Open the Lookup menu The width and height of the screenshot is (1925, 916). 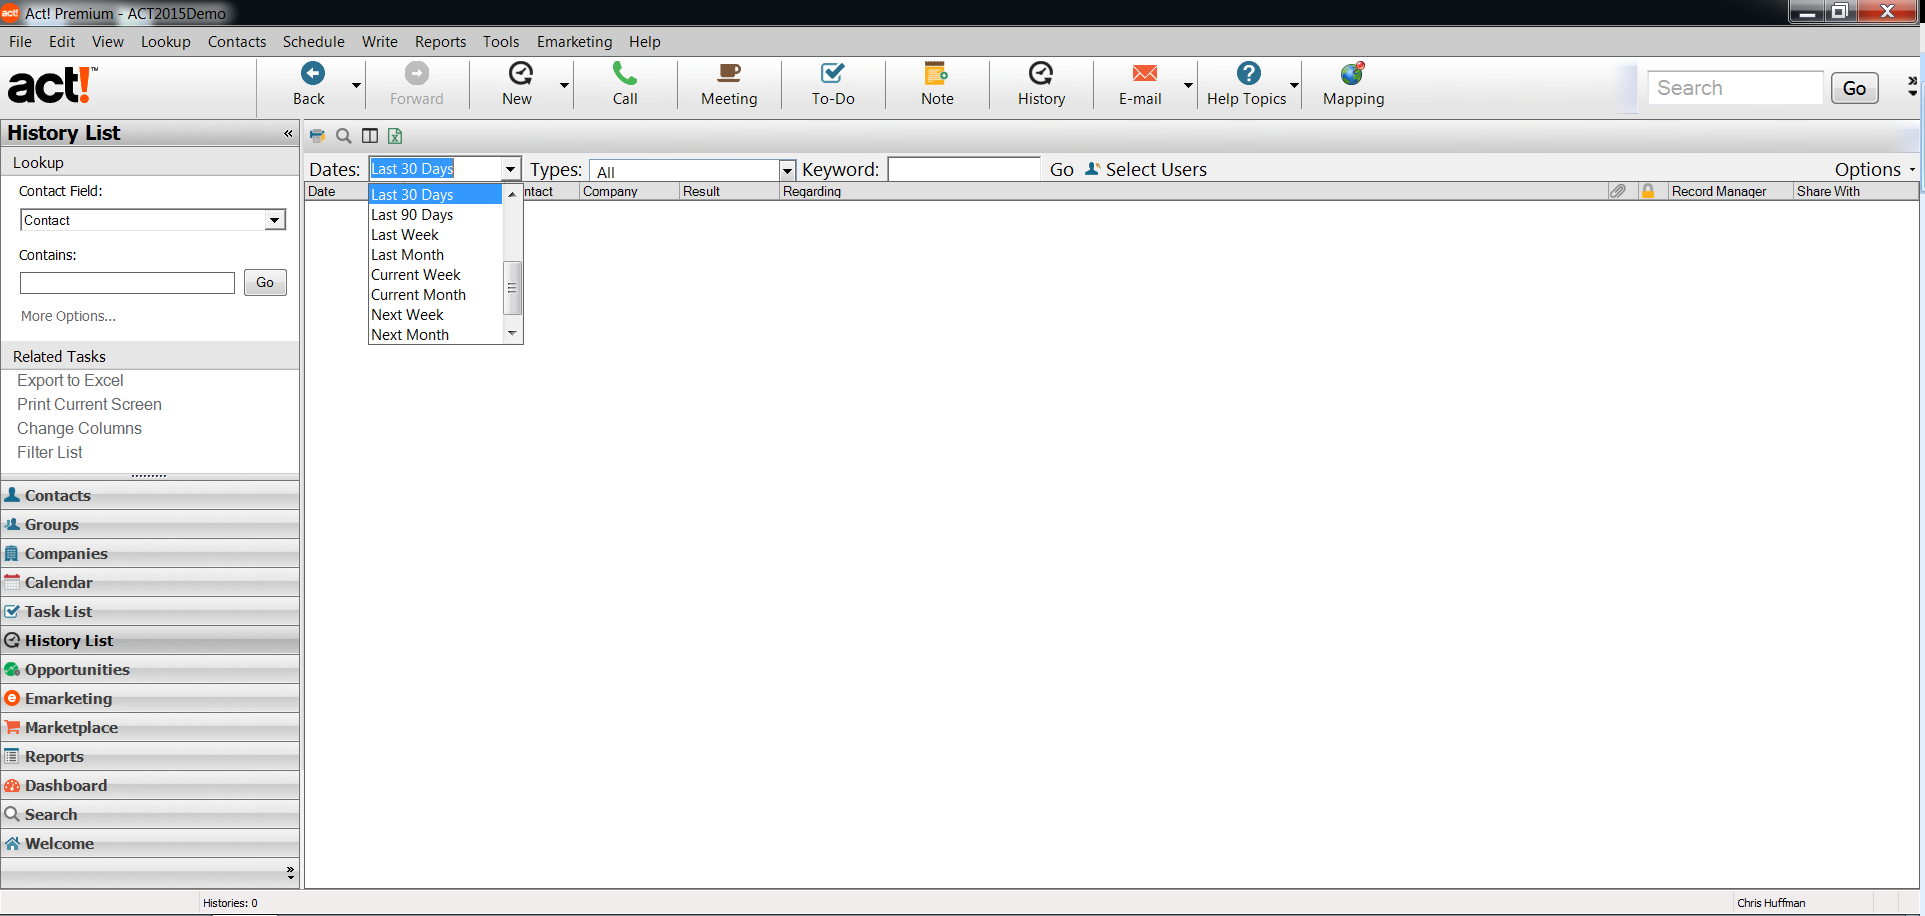[165, 42]
